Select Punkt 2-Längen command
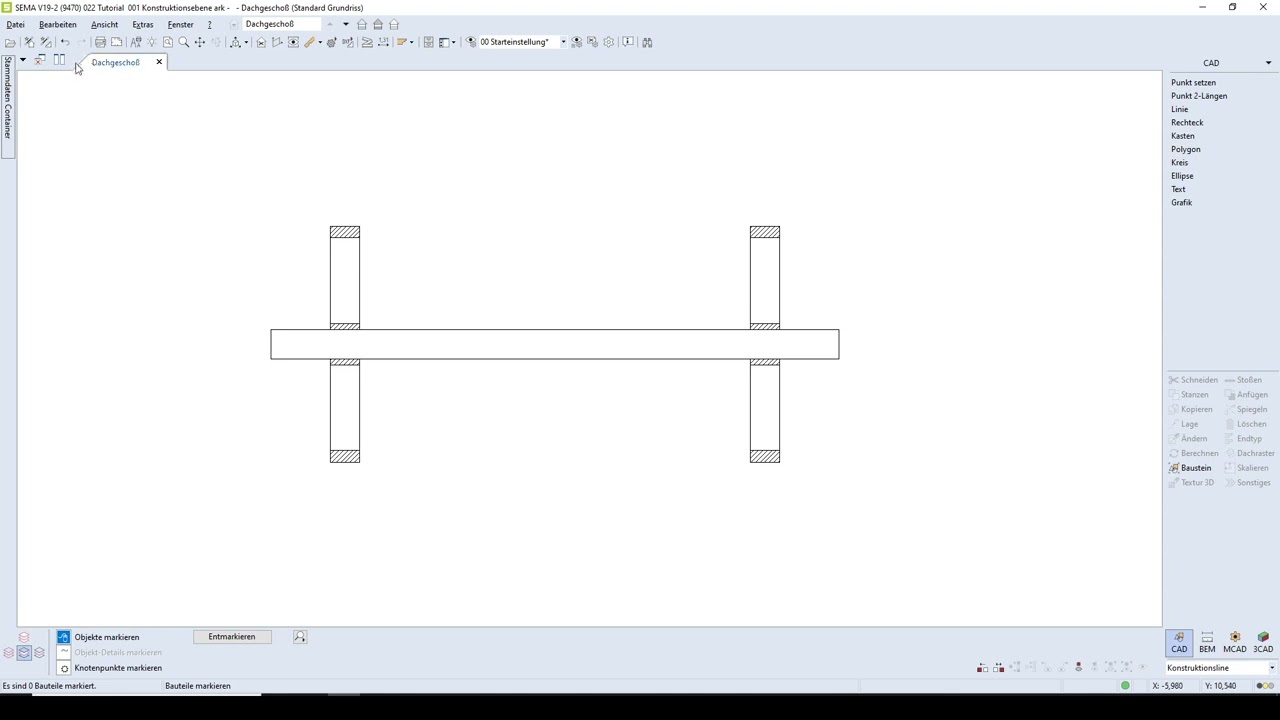 pyautogui.click(x=1199, y=96)
